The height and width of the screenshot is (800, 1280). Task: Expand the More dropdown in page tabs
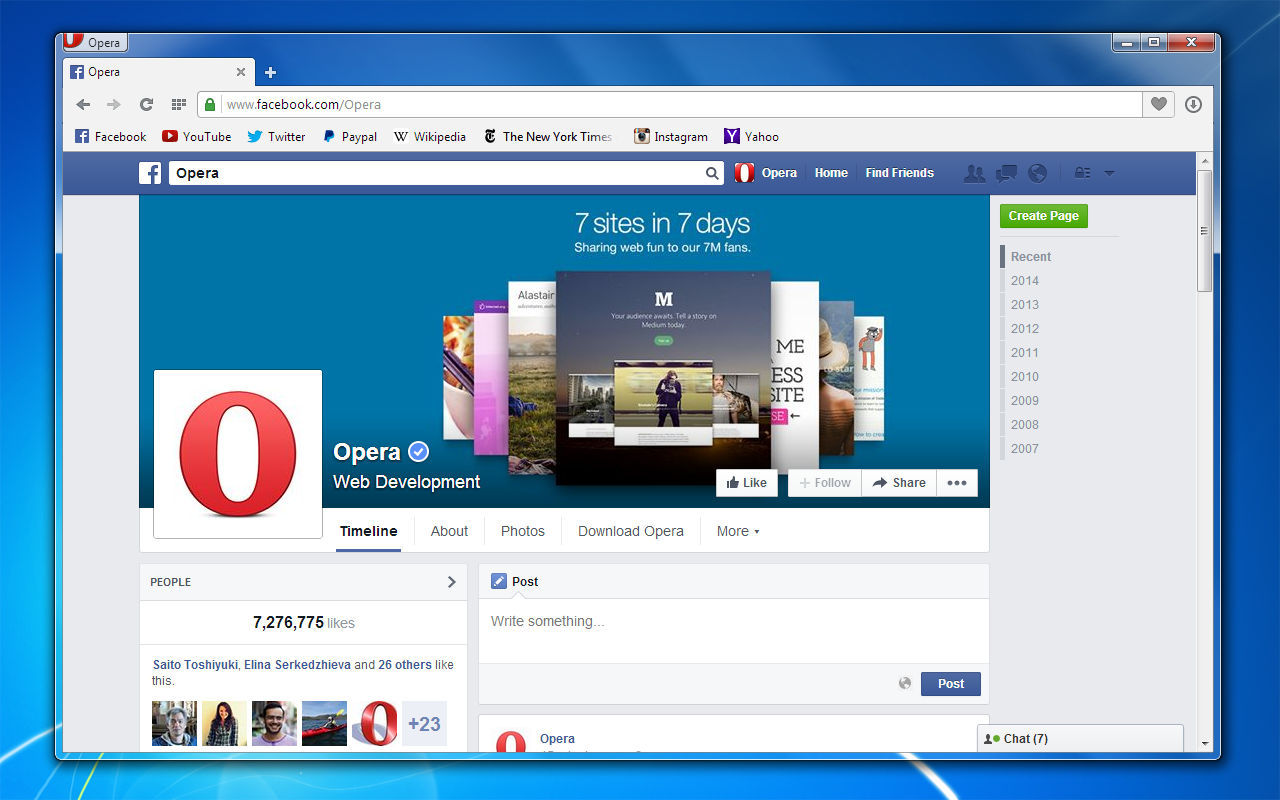(x=738, y=531)
